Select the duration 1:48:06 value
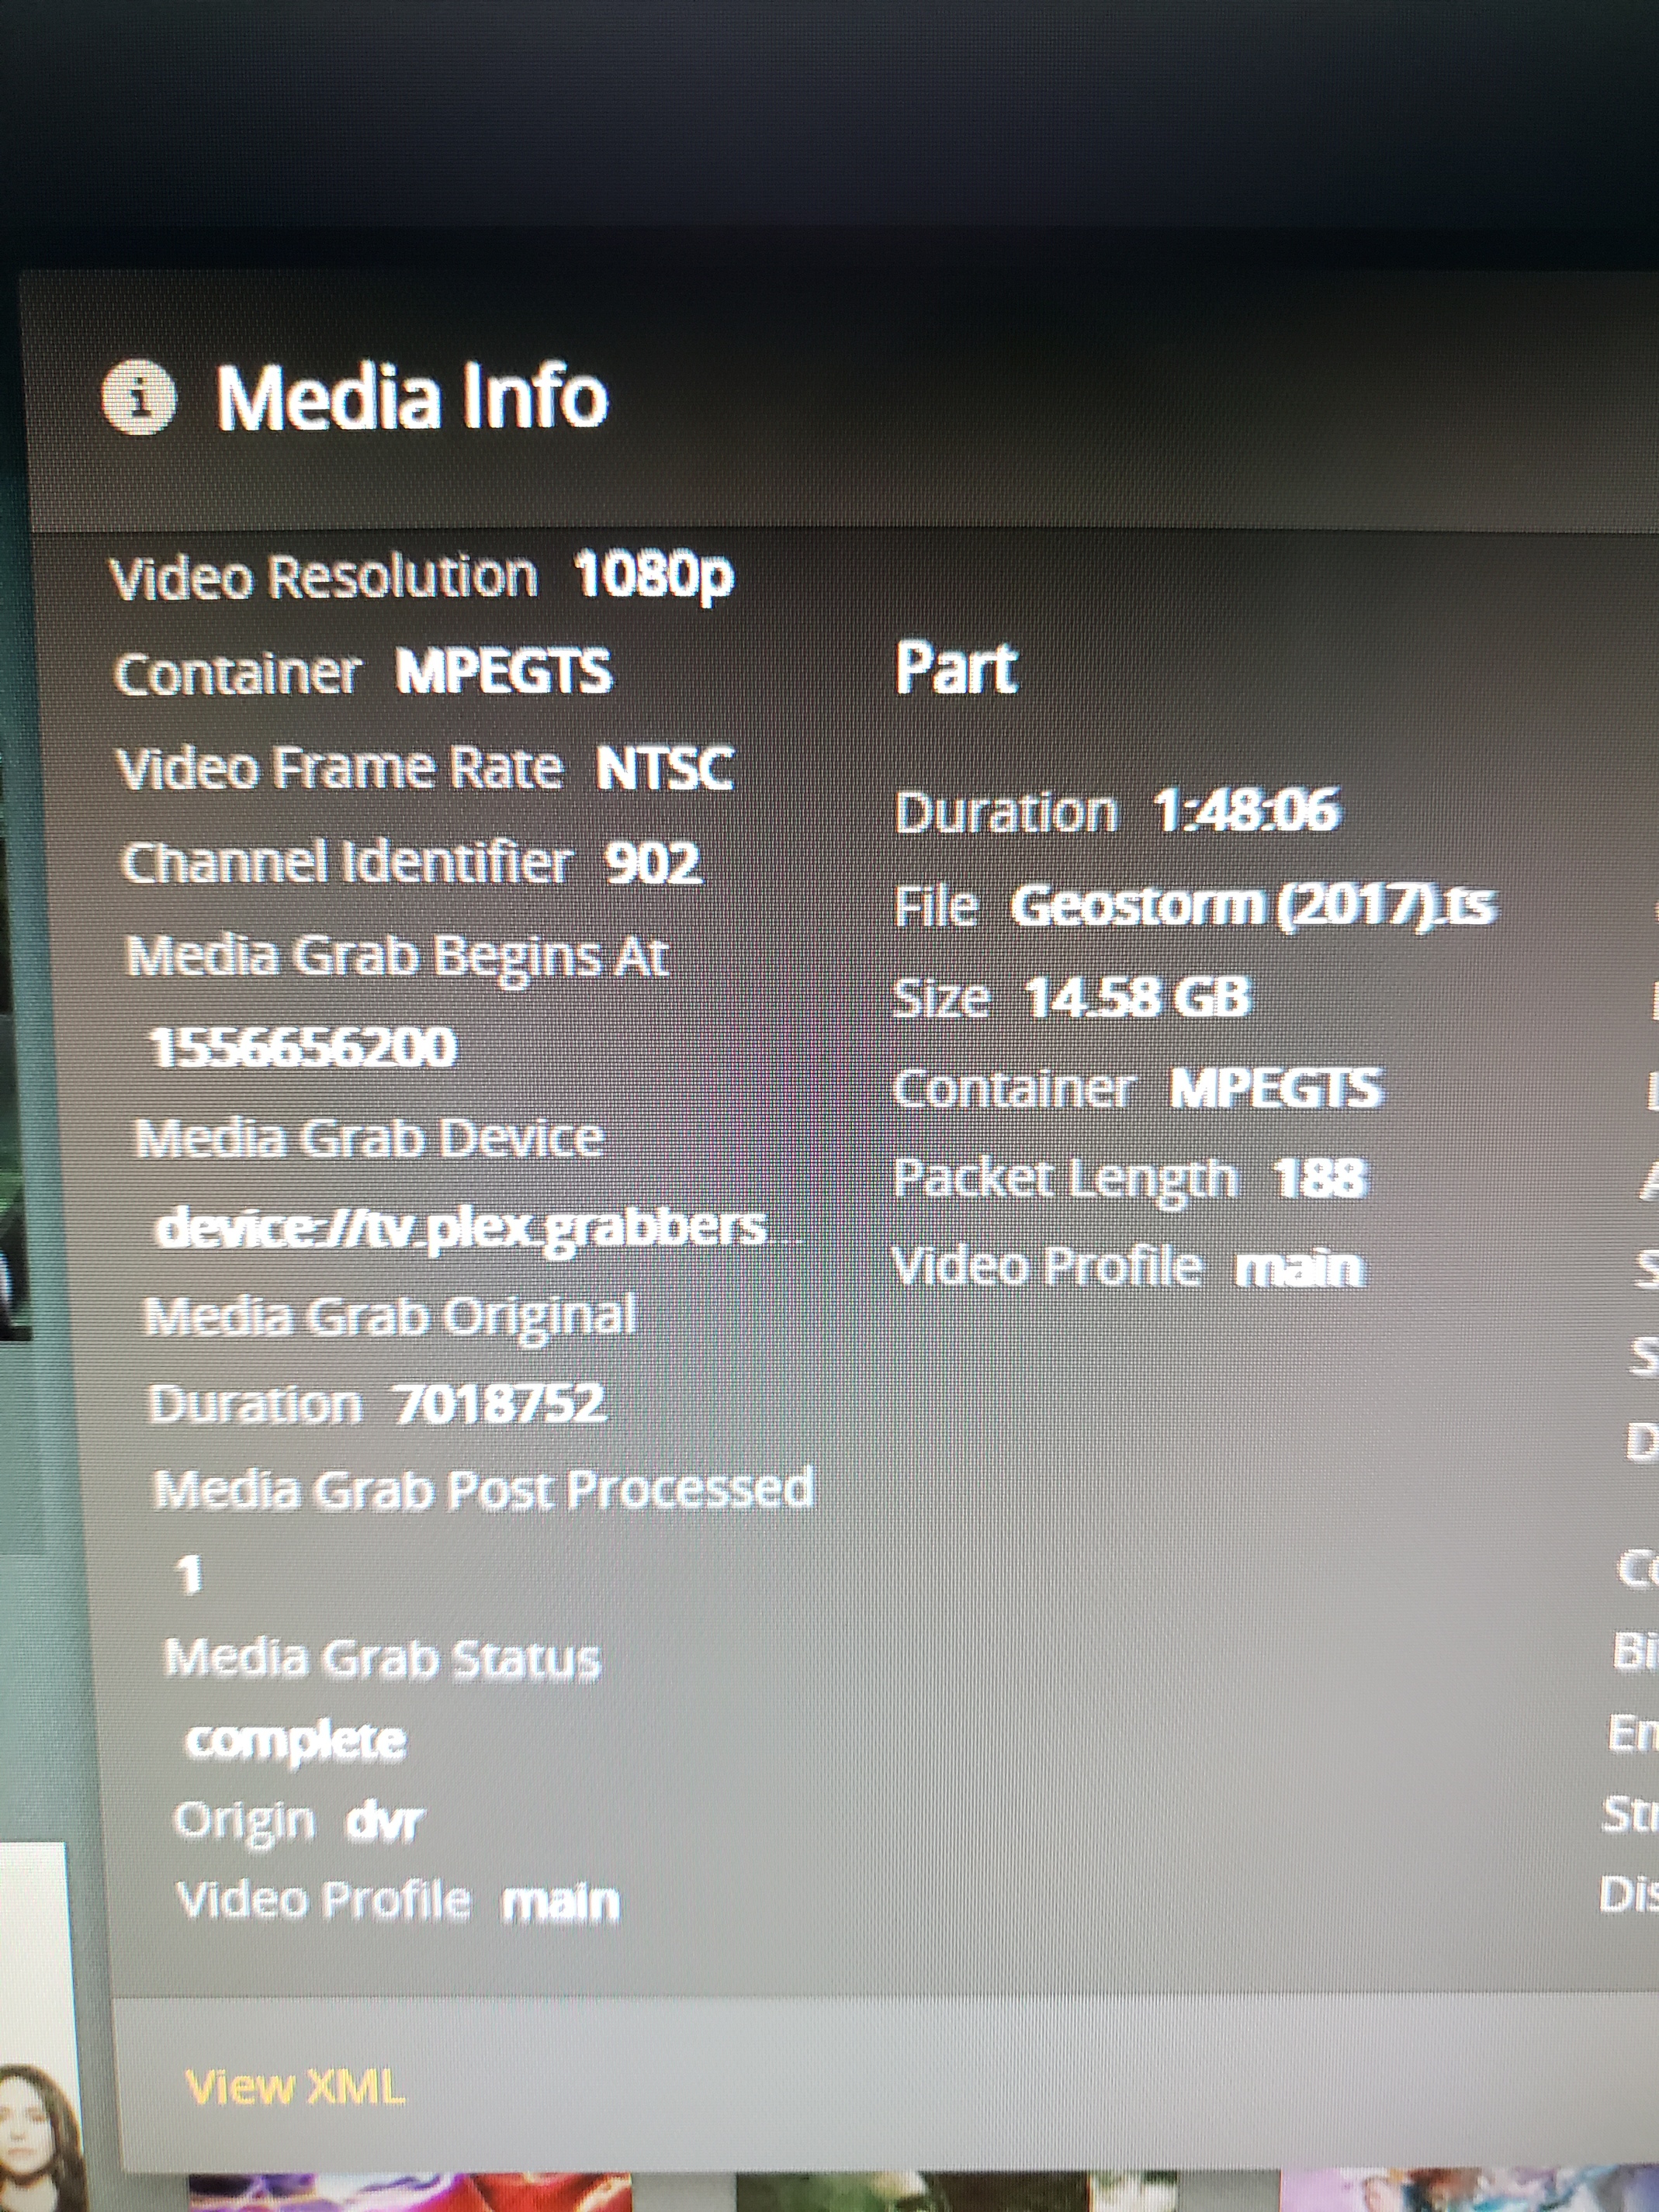Viewport: 1659px width, 2212px height. (1244, 810)
